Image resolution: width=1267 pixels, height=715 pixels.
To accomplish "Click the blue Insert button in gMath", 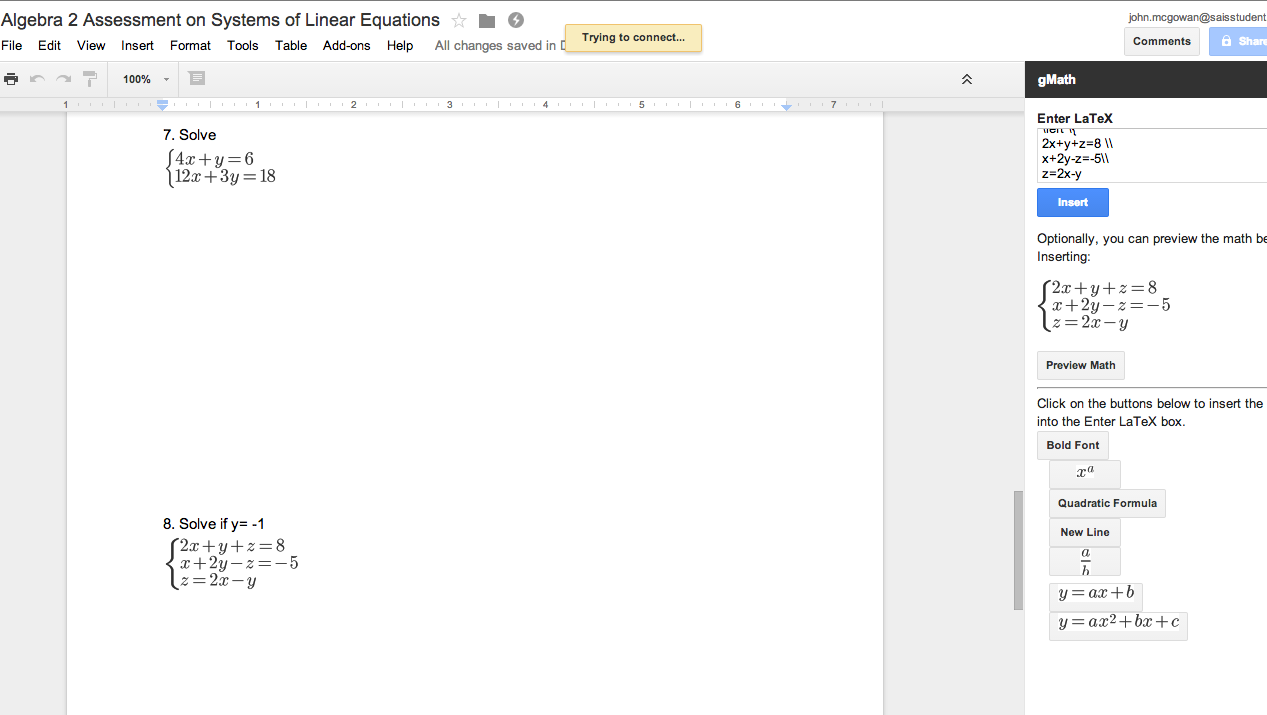I will coord(1073,202).
